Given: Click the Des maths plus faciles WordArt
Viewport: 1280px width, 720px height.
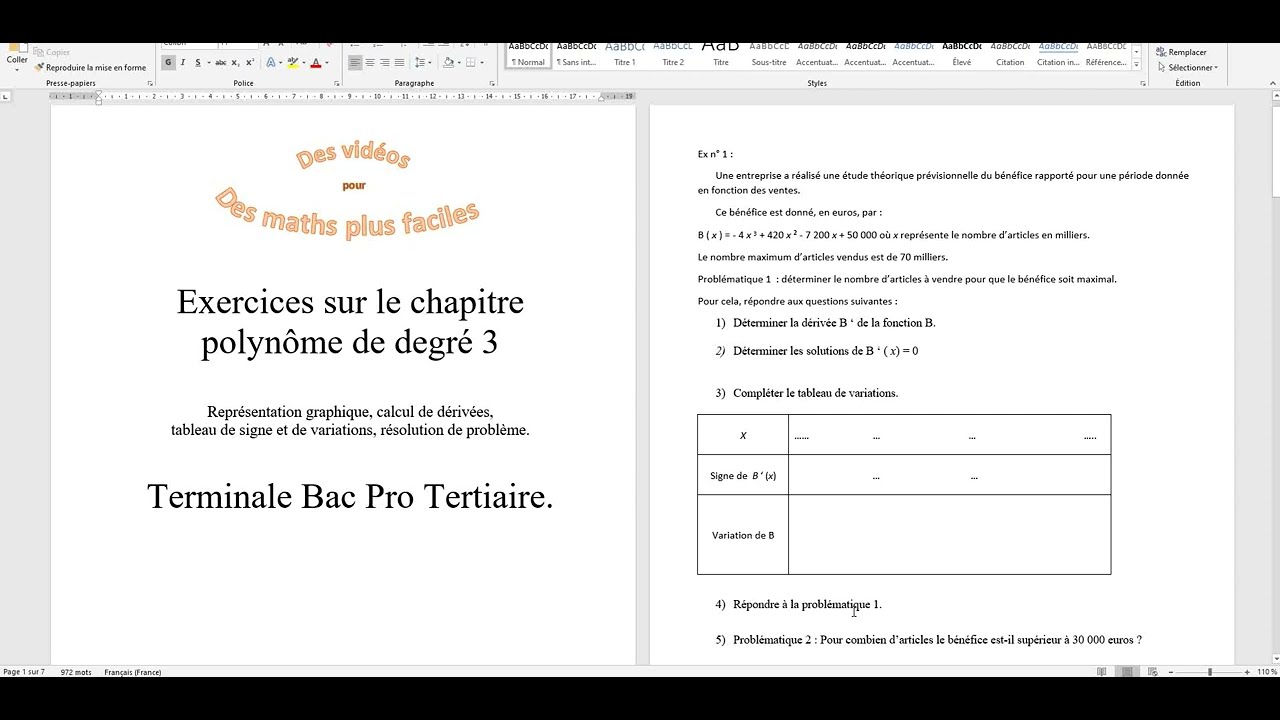Looking at the screenshot, I should [347, 213].
